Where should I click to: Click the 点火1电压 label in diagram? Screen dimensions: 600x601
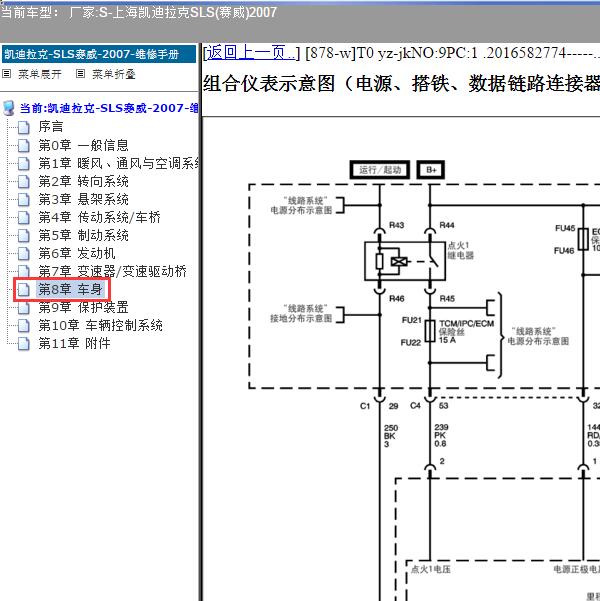430,570
